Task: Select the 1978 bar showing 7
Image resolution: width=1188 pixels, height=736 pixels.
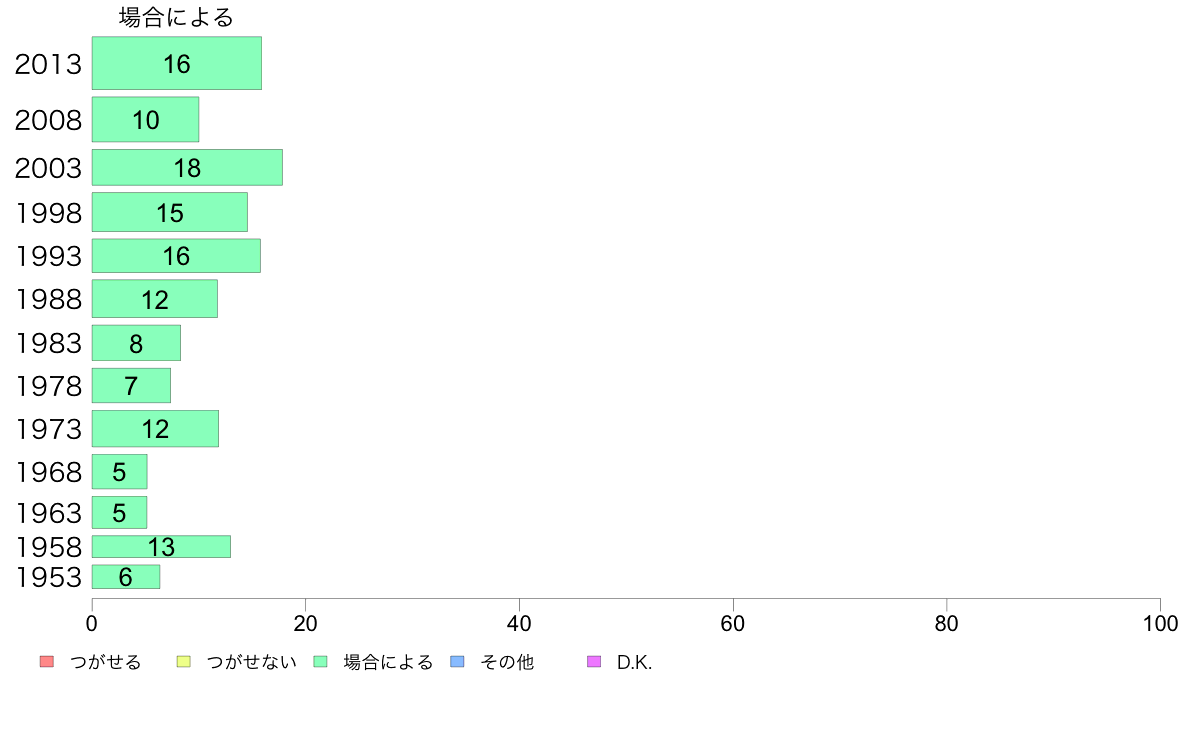Action: click(131, 386)
